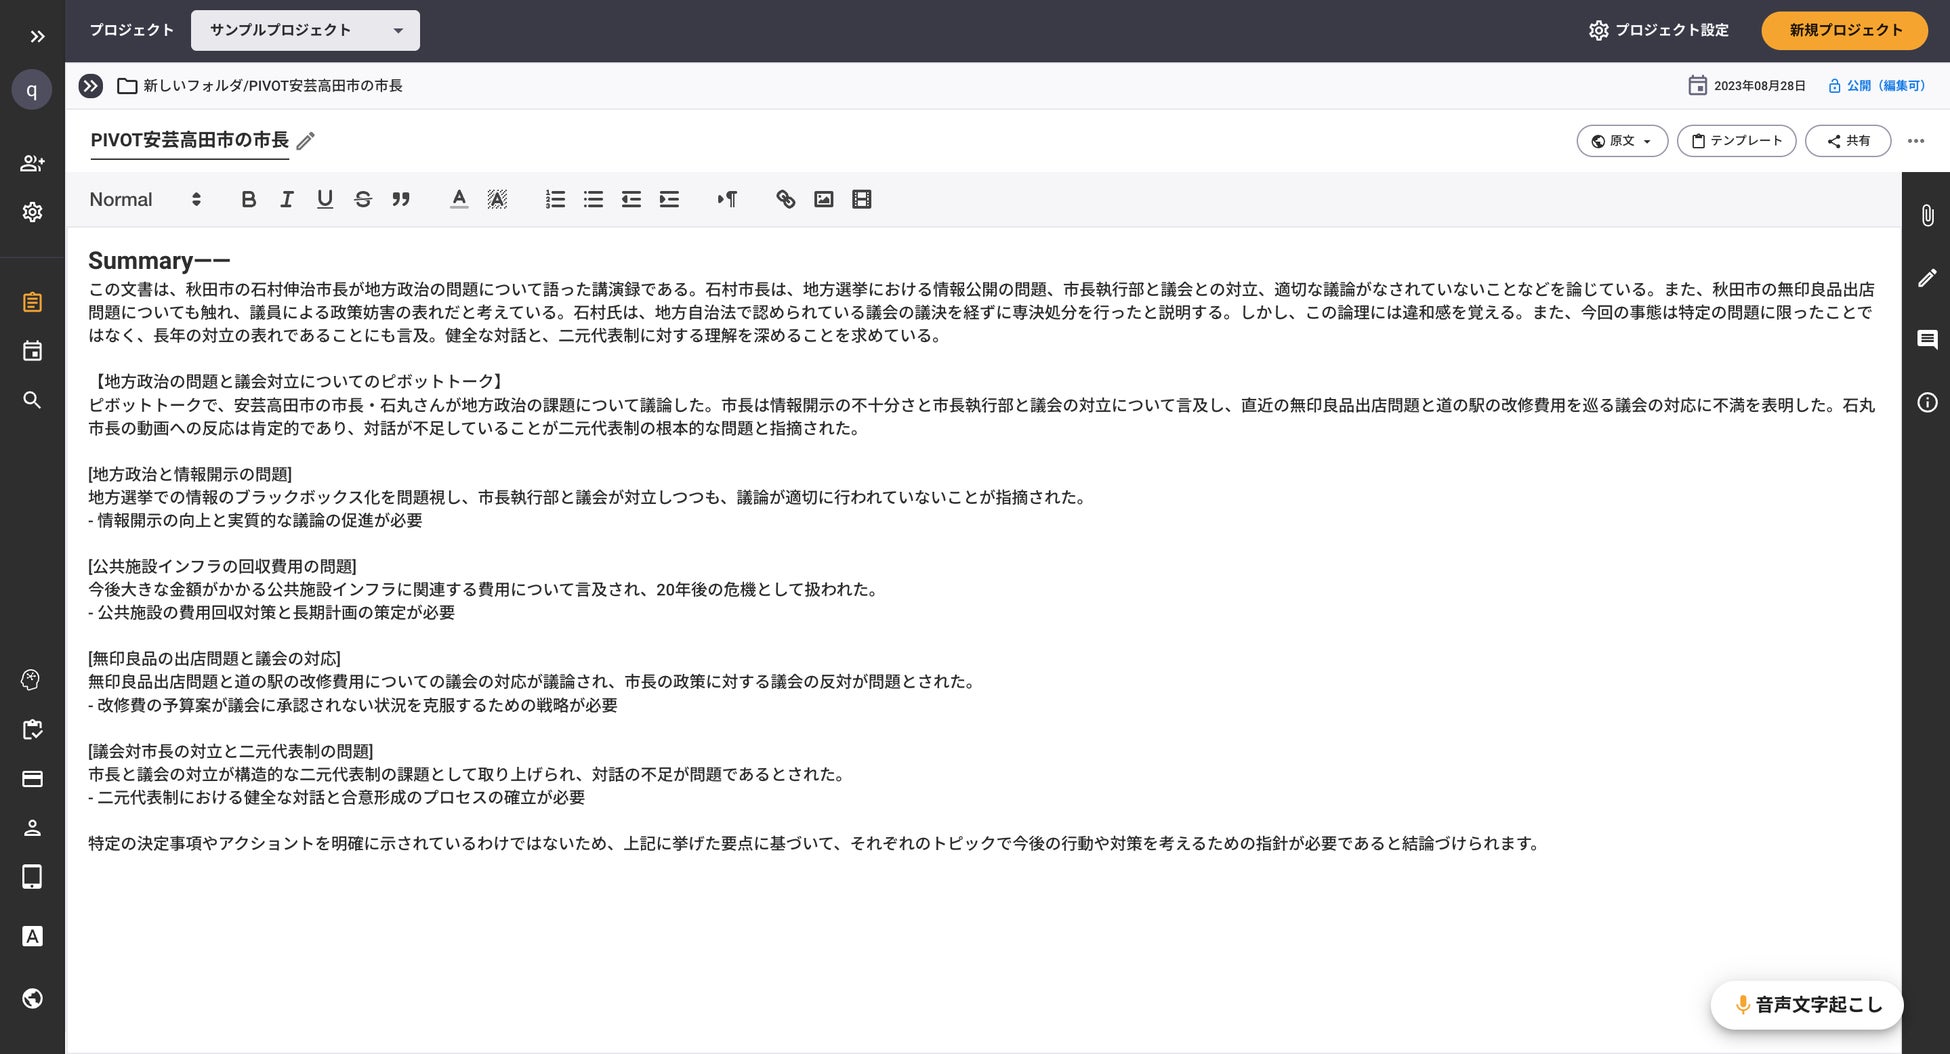Click the [公共施設インフラの回収費用の問題] heading
This screenshot has width=1950, height=1054.
pyautogui.click(x=222, y=566)
